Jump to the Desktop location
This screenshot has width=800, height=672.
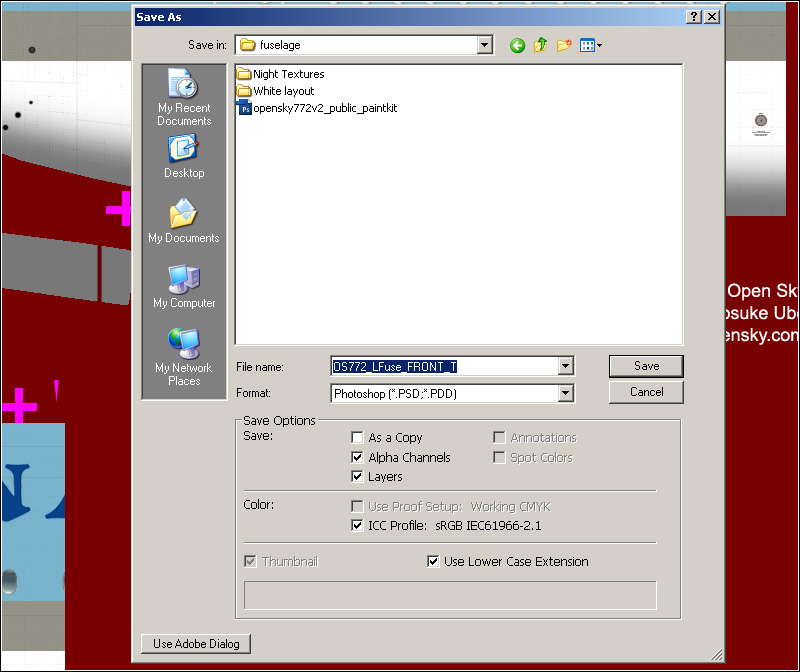click(184, 156)
